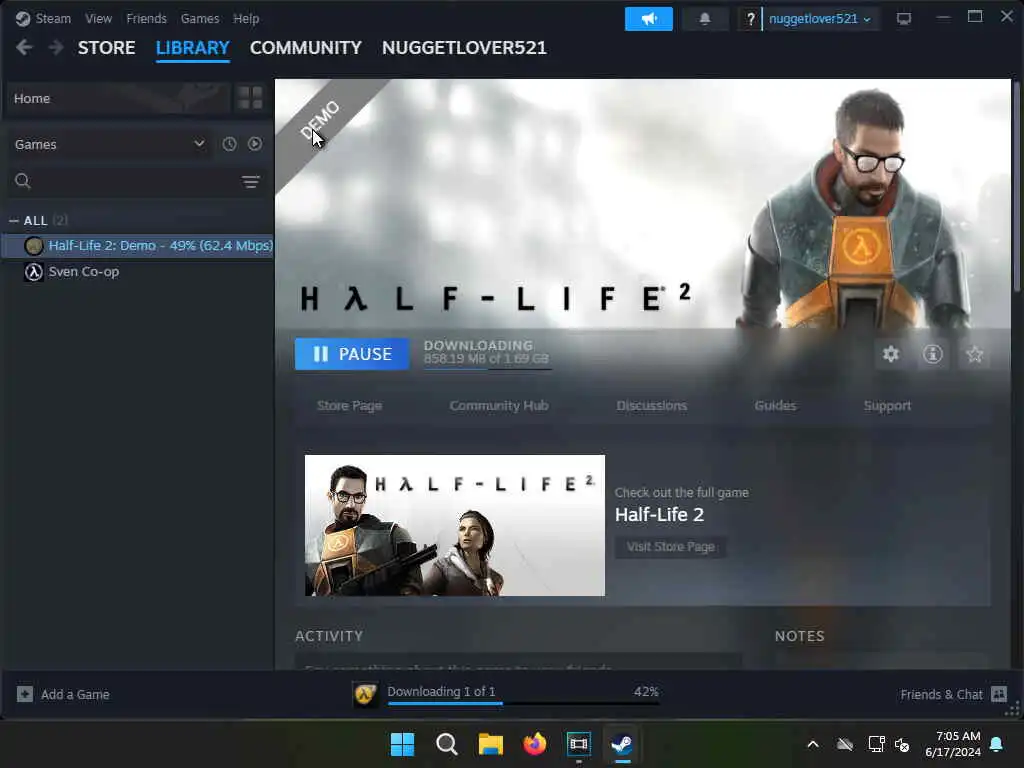
Task: Open the announcements megaphone button
Action: [648, 19]
